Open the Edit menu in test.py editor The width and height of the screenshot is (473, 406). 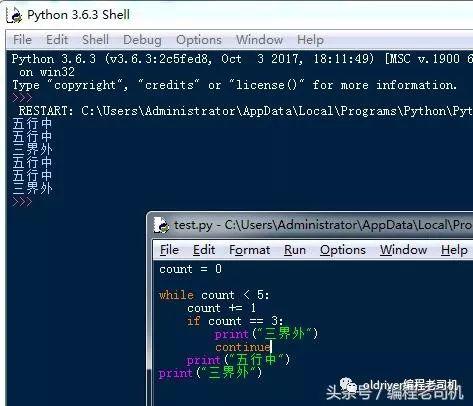204,250
